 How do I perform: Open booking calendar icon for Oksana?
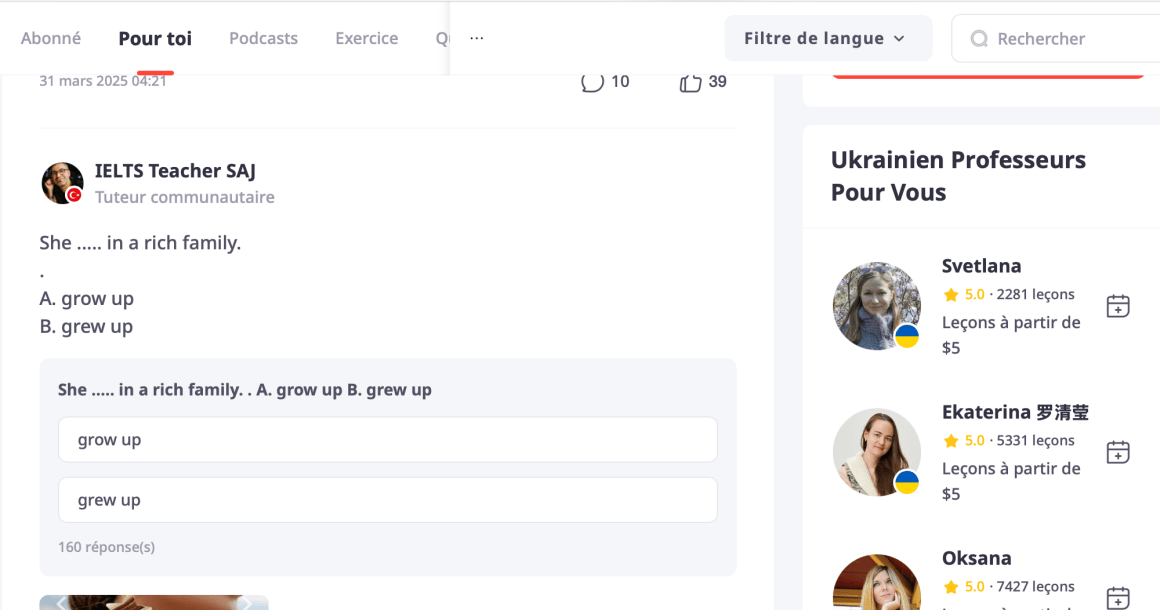1118,597
